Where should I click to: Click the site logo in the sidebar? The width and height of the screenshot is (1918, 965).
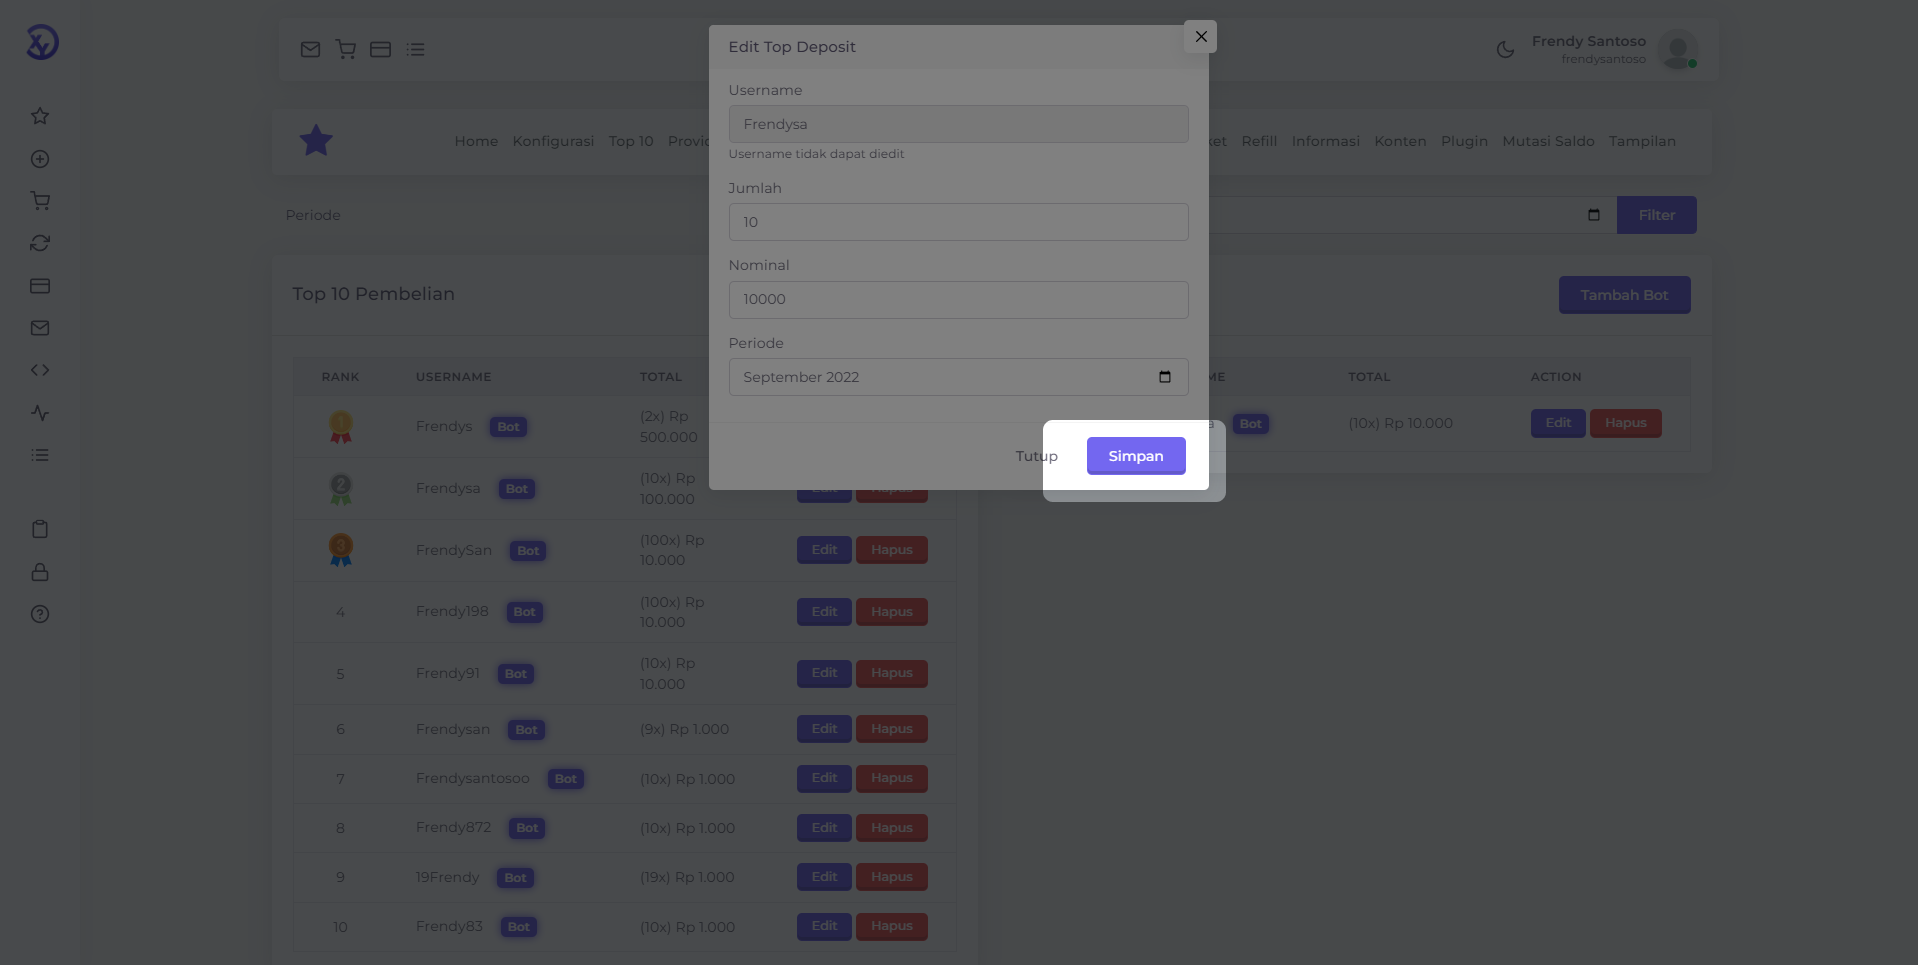click(x=41, y=42)
